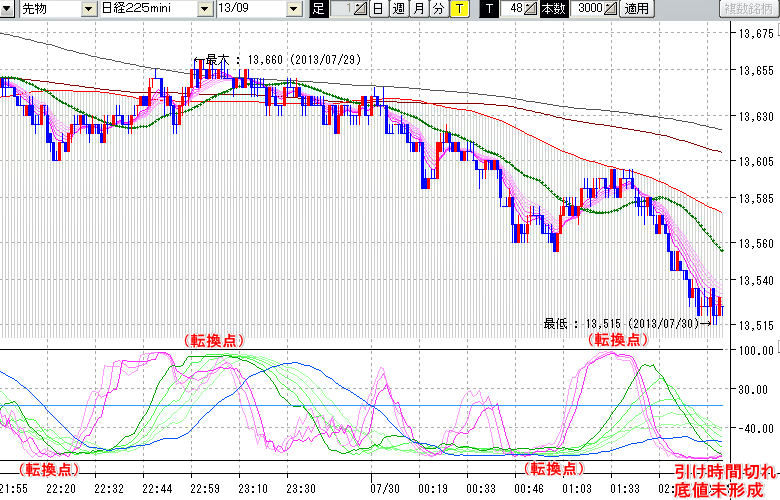The image size is (780, 500).
Task: Click the black 足 label icon
Action: click(319, 9)
